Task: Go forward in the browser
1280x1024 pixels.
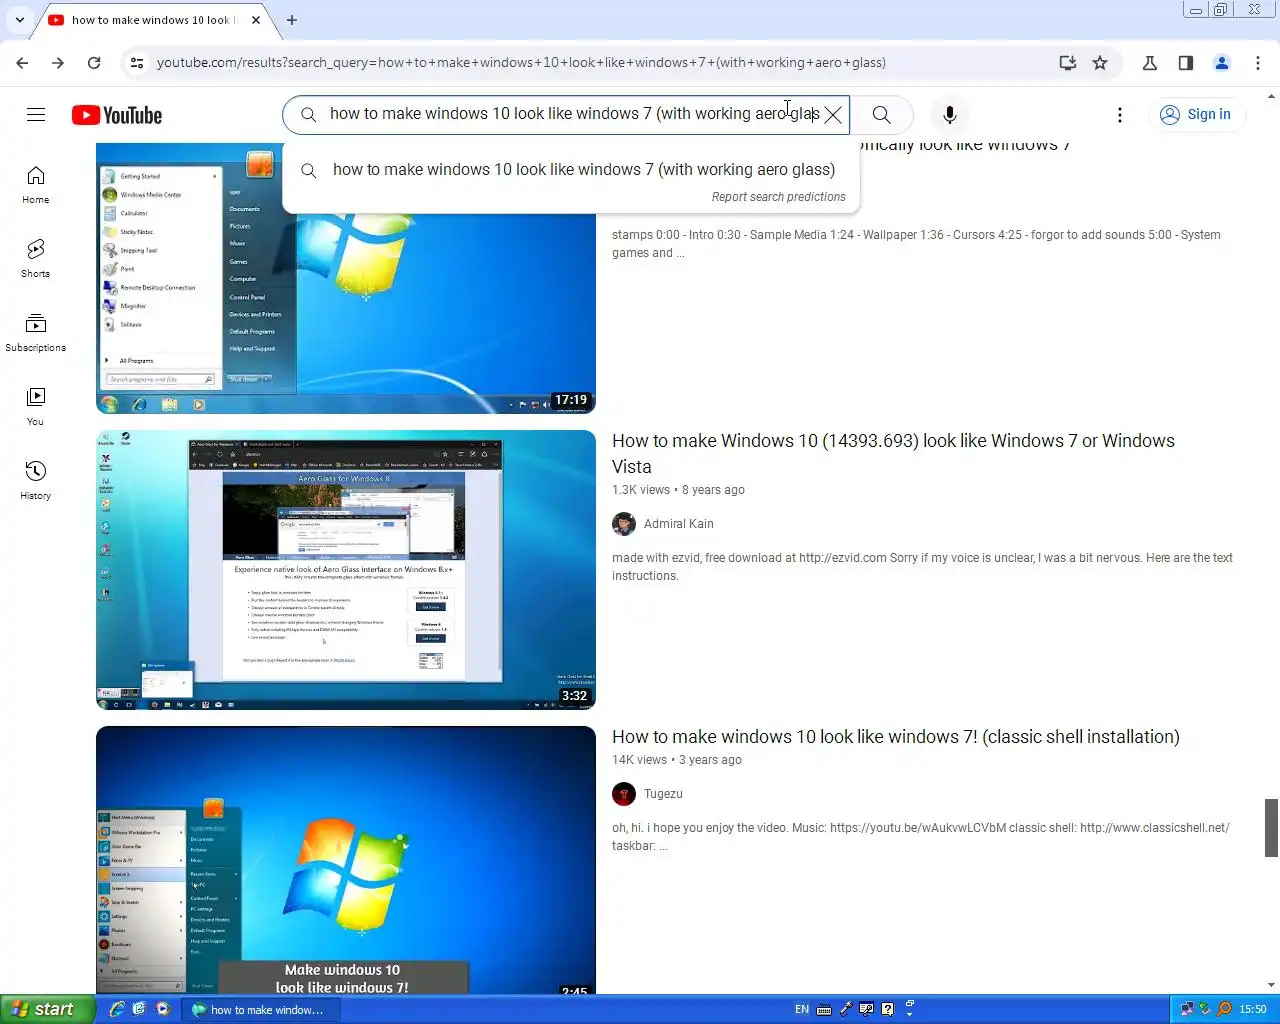Action: coord(58,62)
